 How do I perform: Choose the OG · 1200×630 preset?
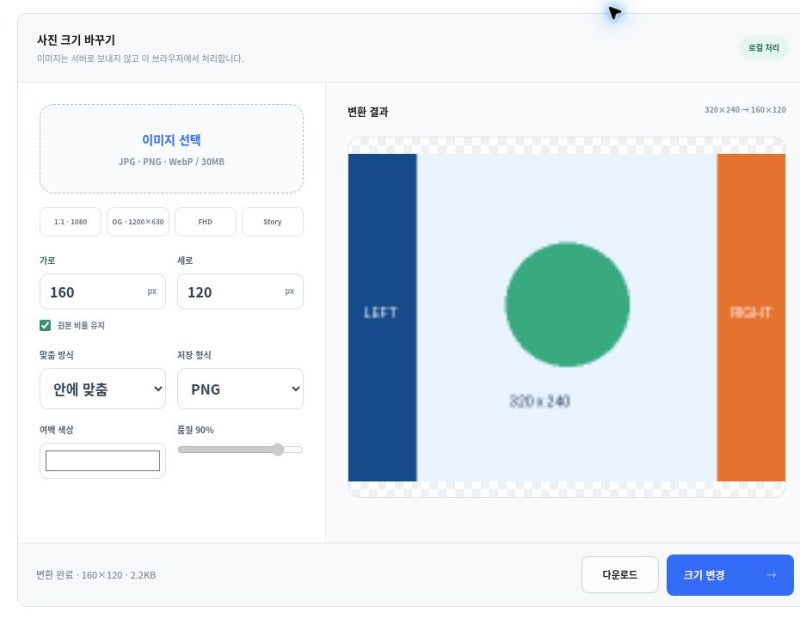(x=138, y=221)
